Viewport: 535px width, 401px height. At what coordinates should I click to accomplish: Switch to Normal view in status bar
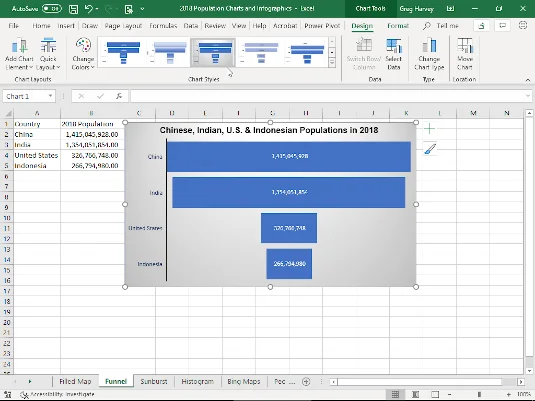tap(395, 395)
